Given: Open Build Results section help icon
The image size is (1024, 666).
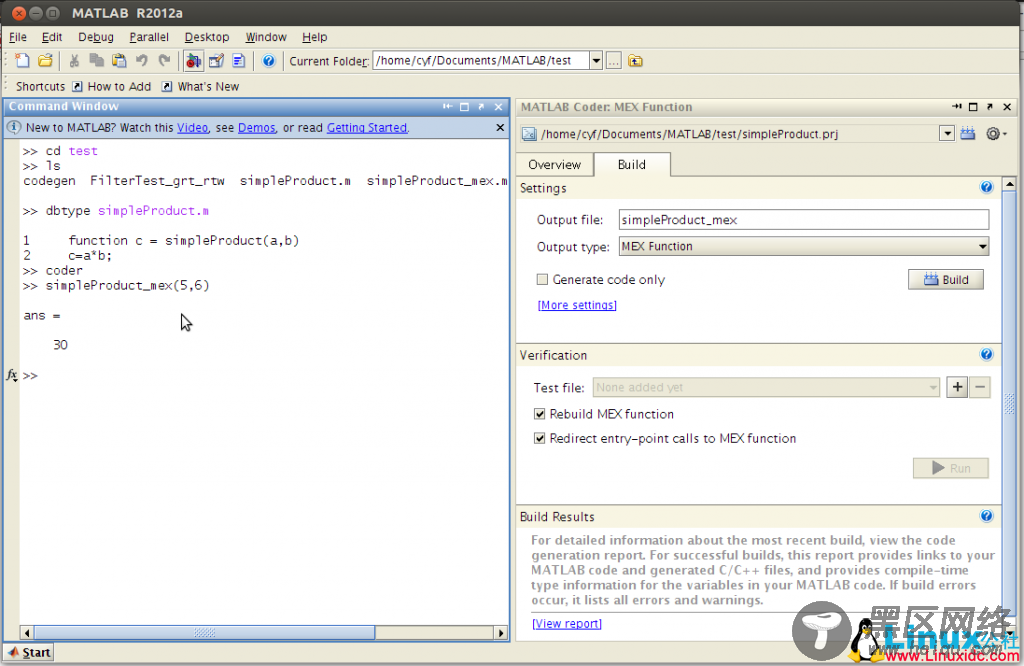Looking at the screenshot, I should [x=986, y=516].
